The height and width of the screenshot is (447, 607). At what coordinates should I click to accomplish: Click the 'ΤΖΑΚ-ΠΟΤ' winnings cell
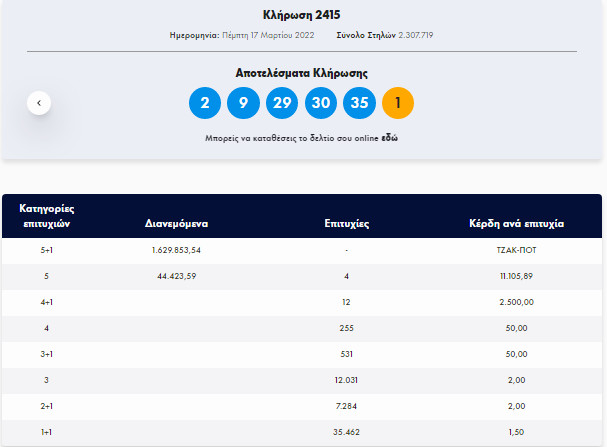click(x=516, y=250)
